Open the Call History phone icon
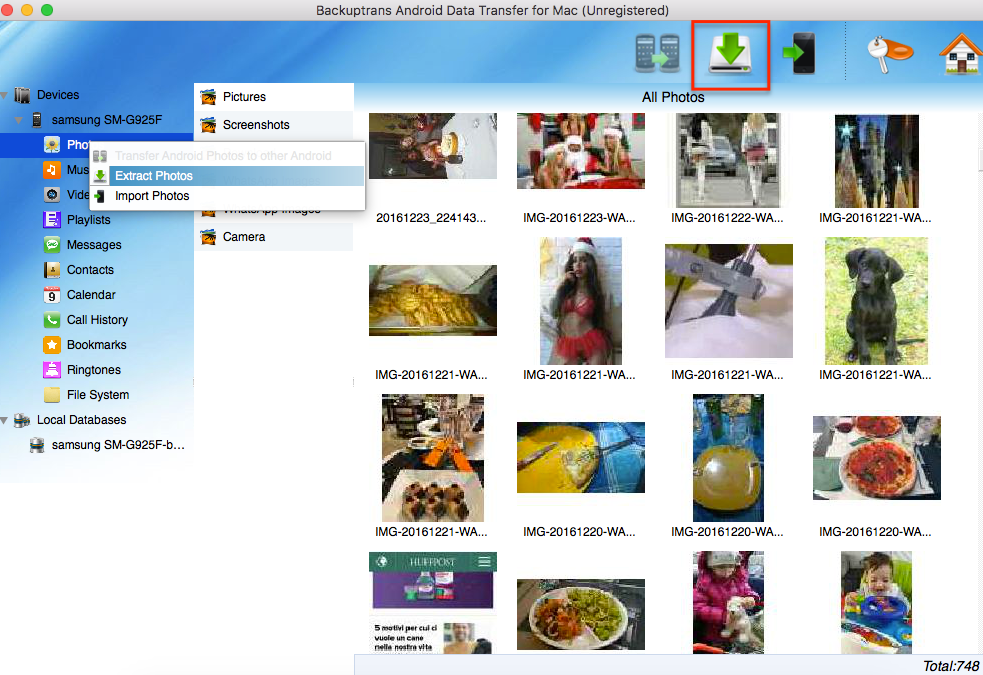Screen dimensions: 983x675 [x=52, y=320]
